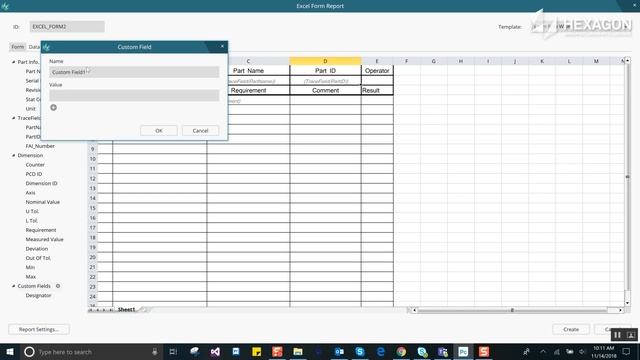Cancel the Custom Field dialog

(x=200, y=131)
